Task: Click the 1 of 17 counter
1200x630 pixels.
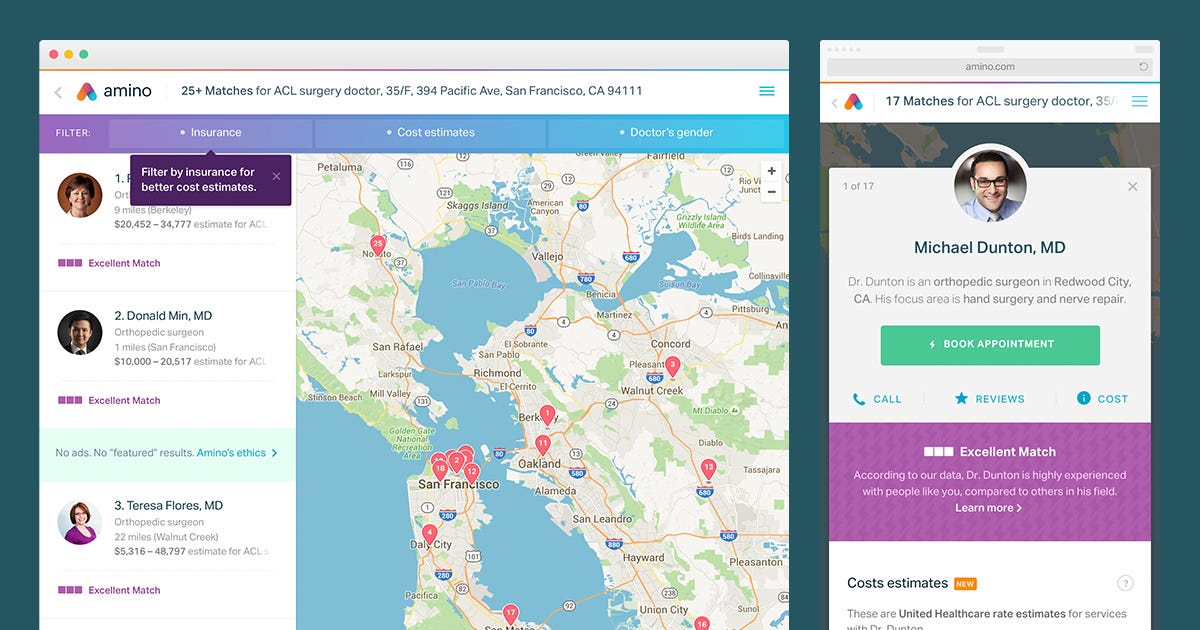Action: click(x=858, y=186)
